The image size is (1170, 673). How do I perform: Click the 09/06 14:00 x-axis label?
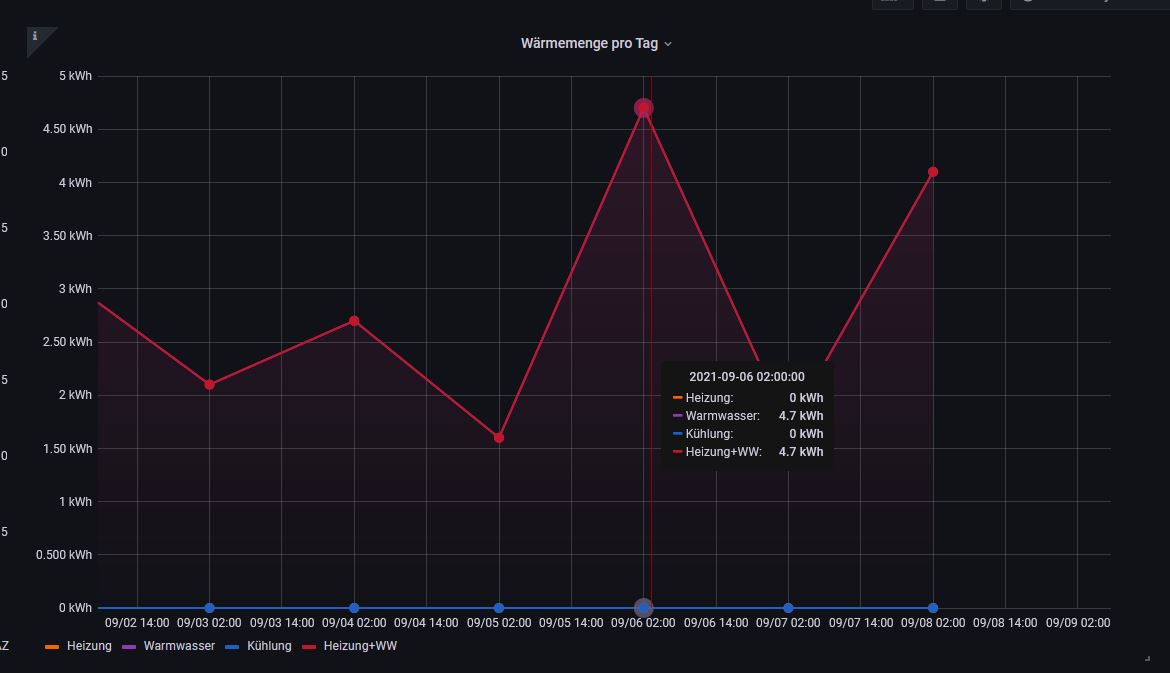click(x=716, y=623)
